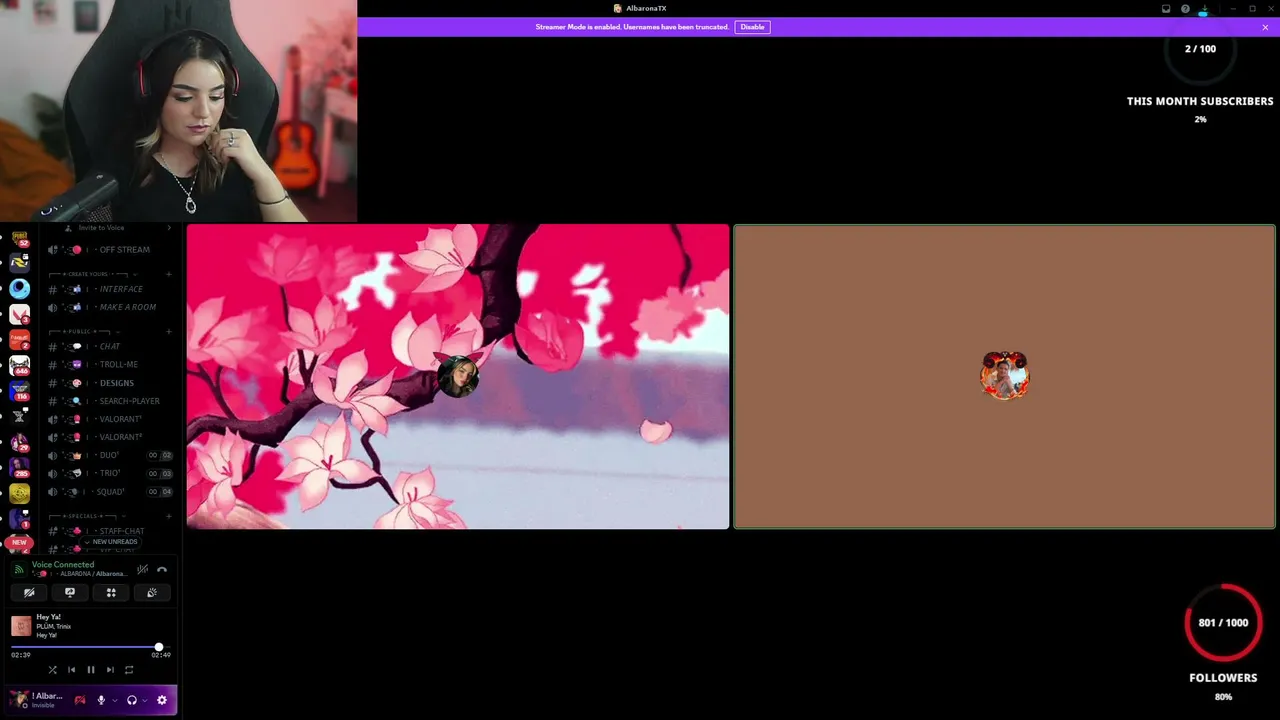
Task: Open the Discord help icon
Action: (x=1185, y=9)
